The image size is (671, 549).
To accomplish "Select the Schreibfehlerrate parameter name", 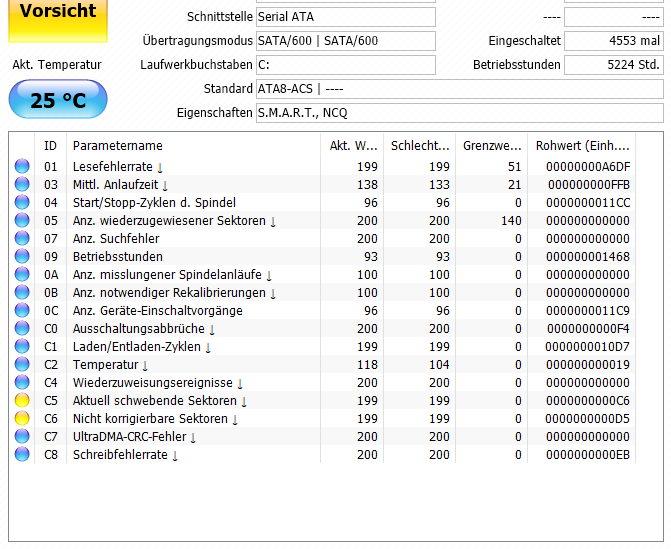I will click(120, 454).
